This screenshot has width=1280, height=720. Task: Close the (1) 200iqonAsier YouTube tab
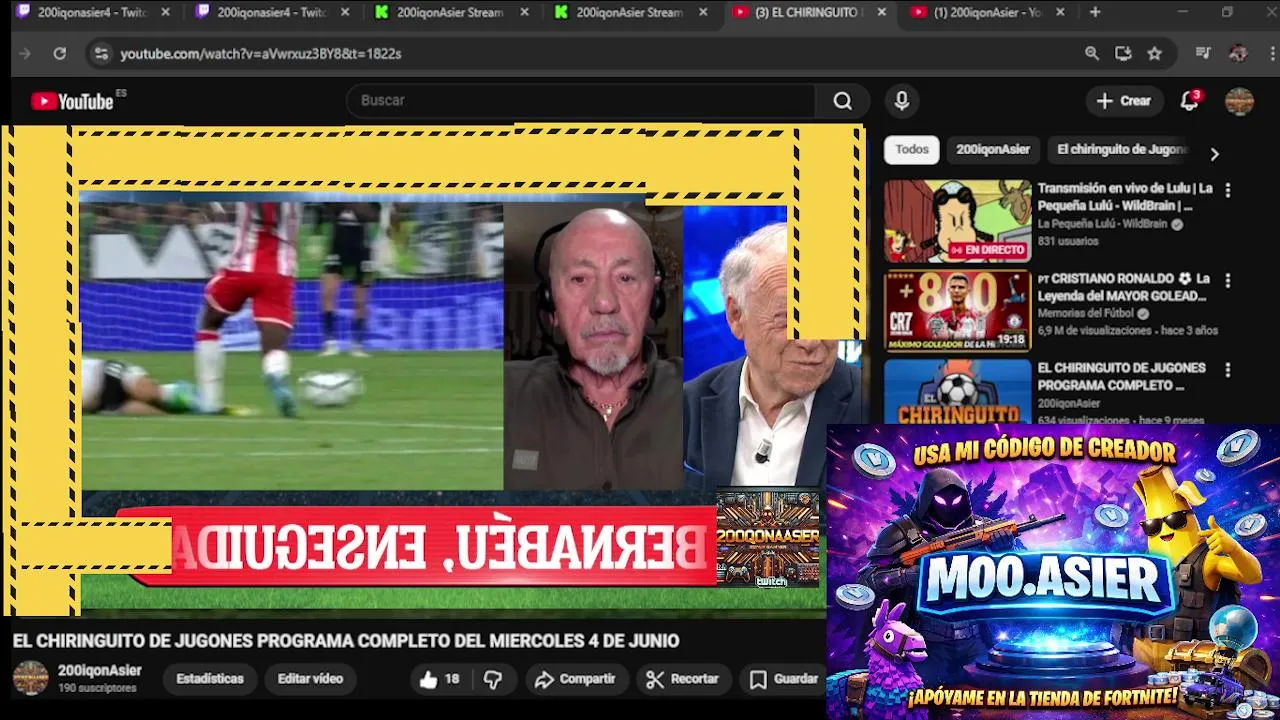(x=1060, y=13)
